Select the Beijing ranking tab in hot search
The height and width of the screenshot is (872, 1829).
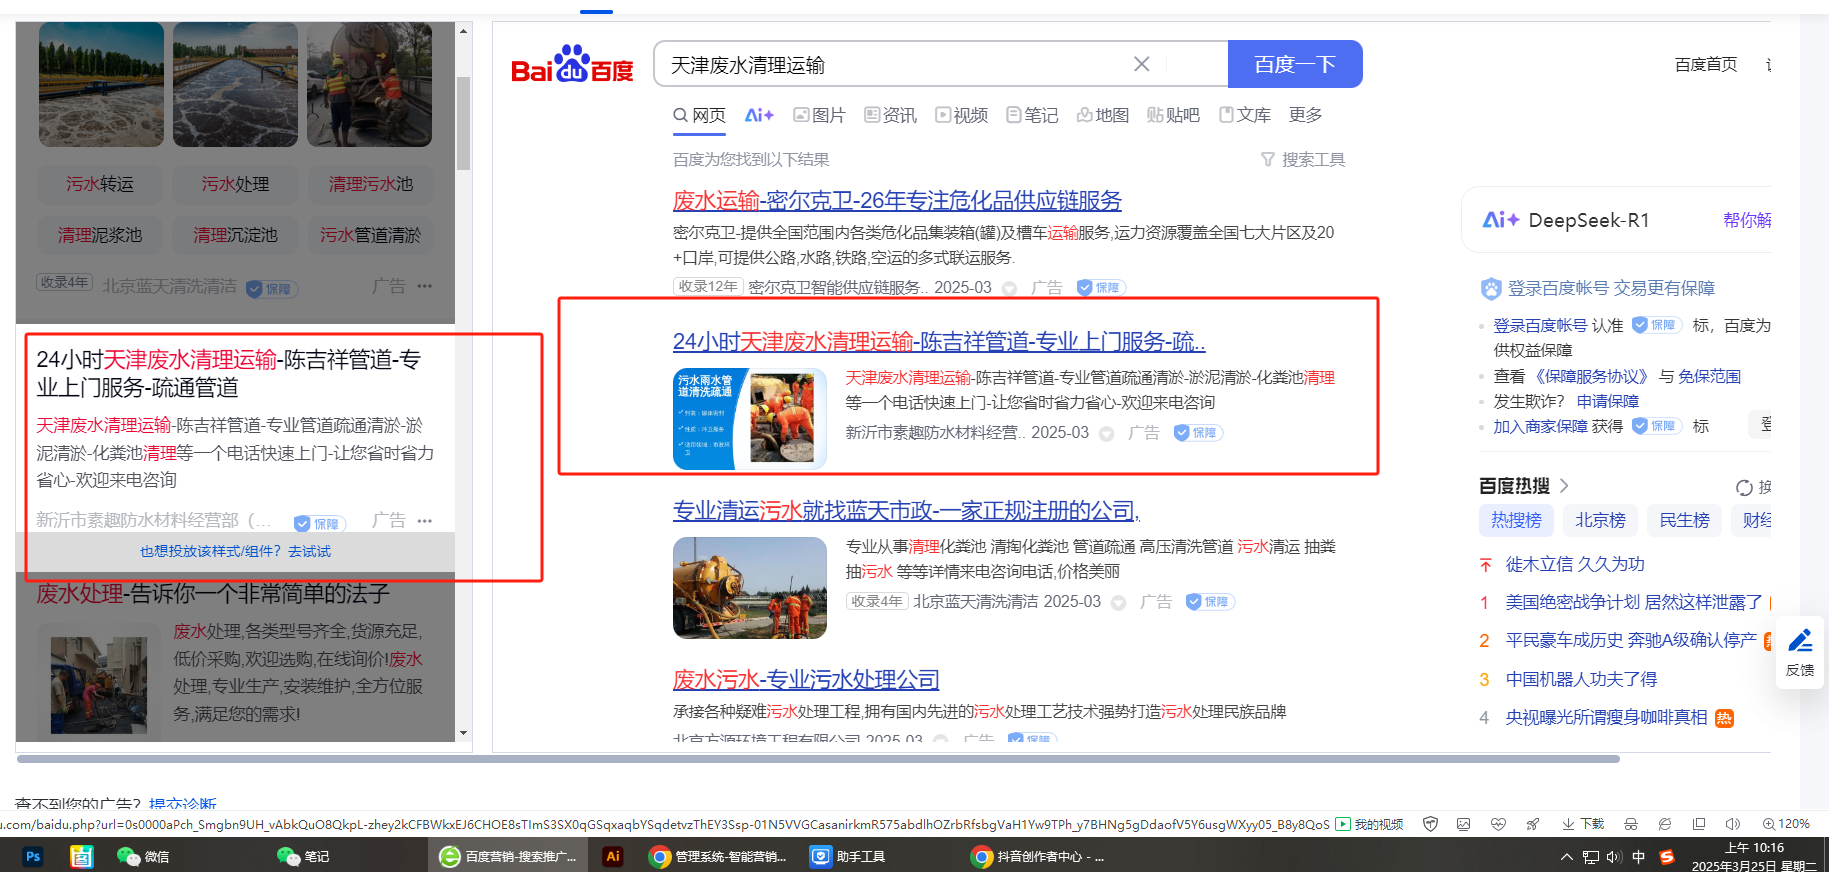[x=1600, y=520]
